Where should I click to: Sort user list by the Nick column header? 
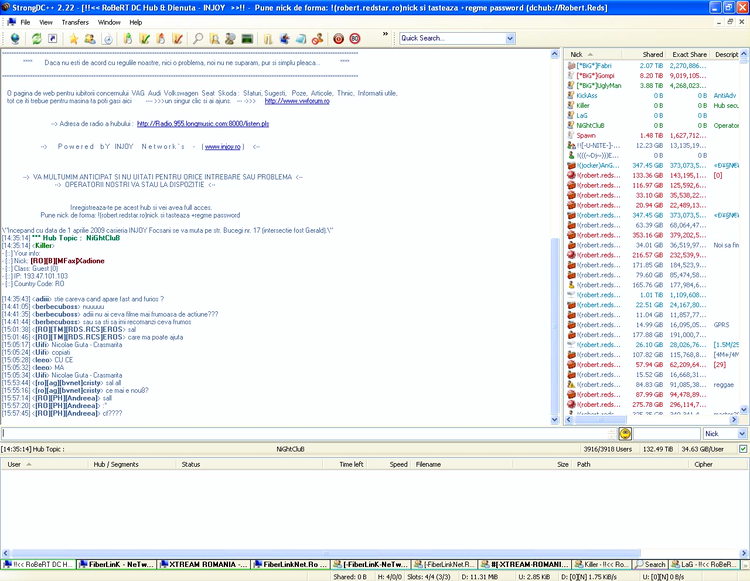click(593, 55)
